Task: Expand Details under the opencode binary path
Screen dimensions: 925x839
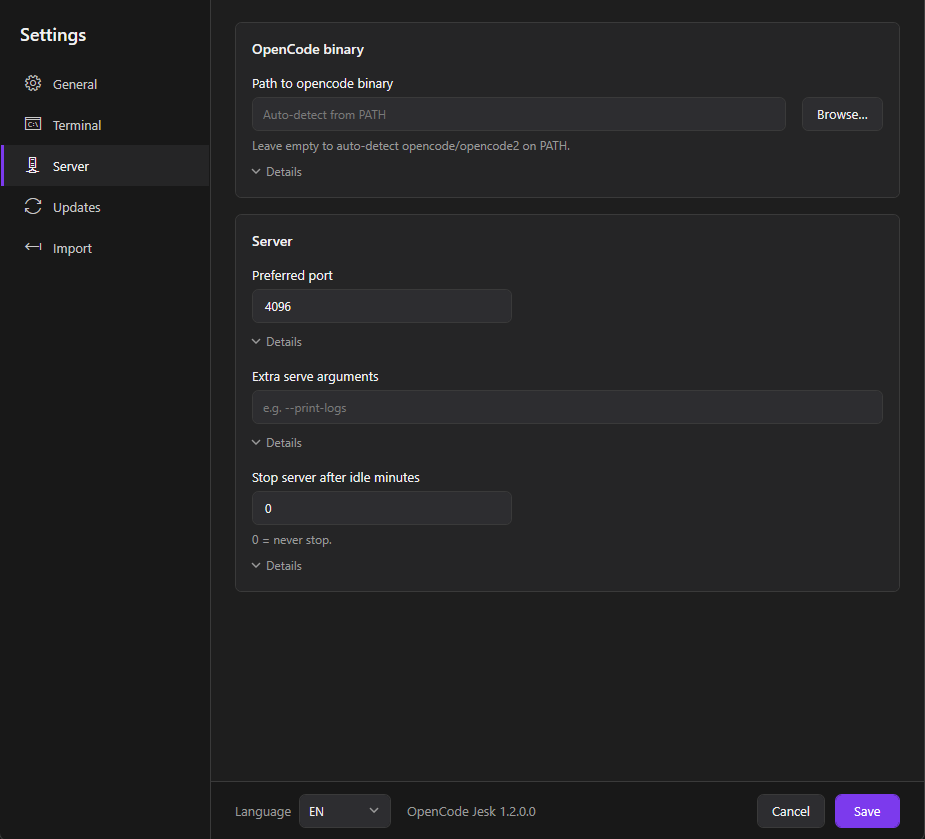Action: (x=277, y=172)
